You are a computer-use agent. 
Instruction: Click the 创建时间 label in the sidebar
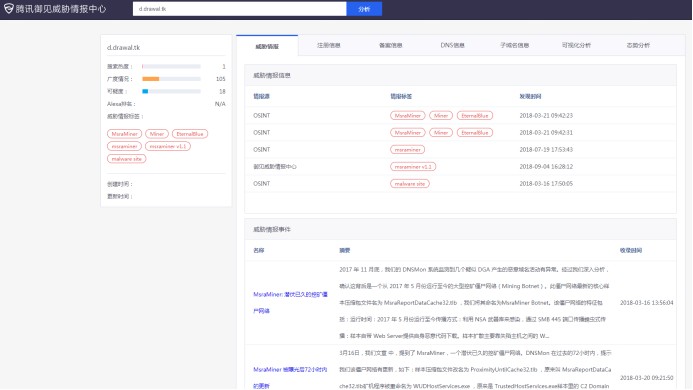pos(120,184)
